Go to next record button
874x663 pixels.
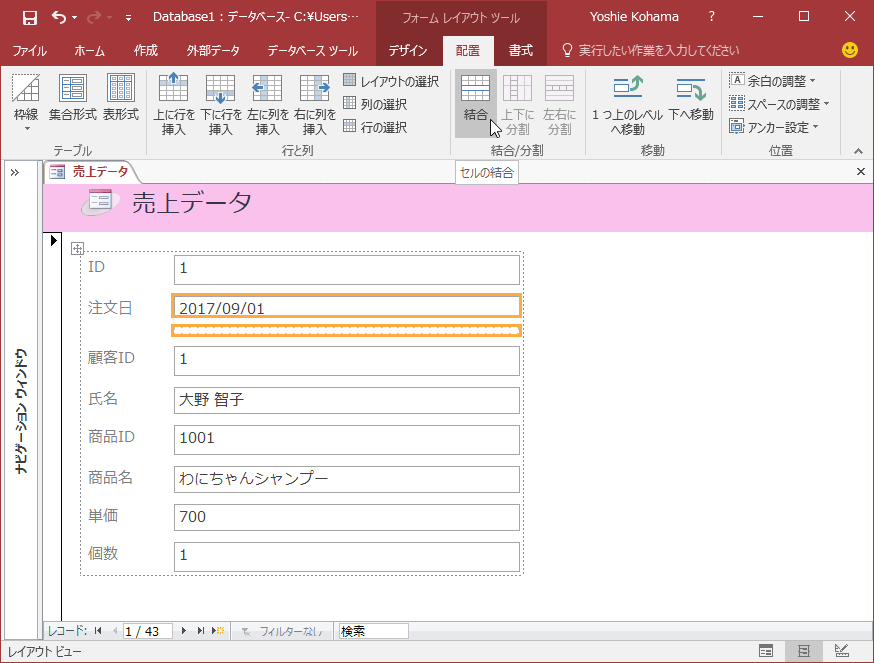coord(184,631)
